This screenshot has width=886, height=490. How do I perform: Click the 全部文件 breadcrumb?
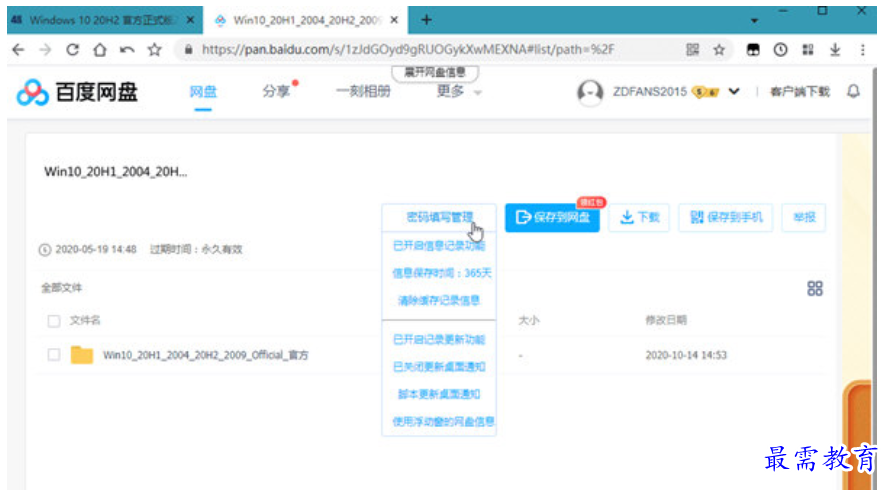tap(62, 288)
